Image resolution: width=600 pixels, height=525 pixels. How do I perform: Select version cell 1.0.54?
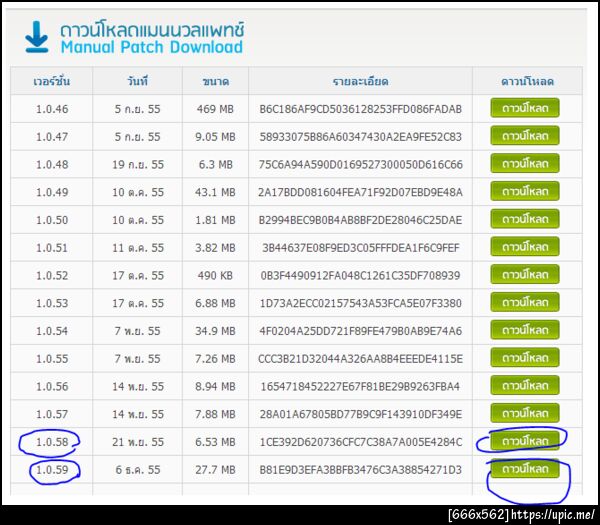[52, 331]
